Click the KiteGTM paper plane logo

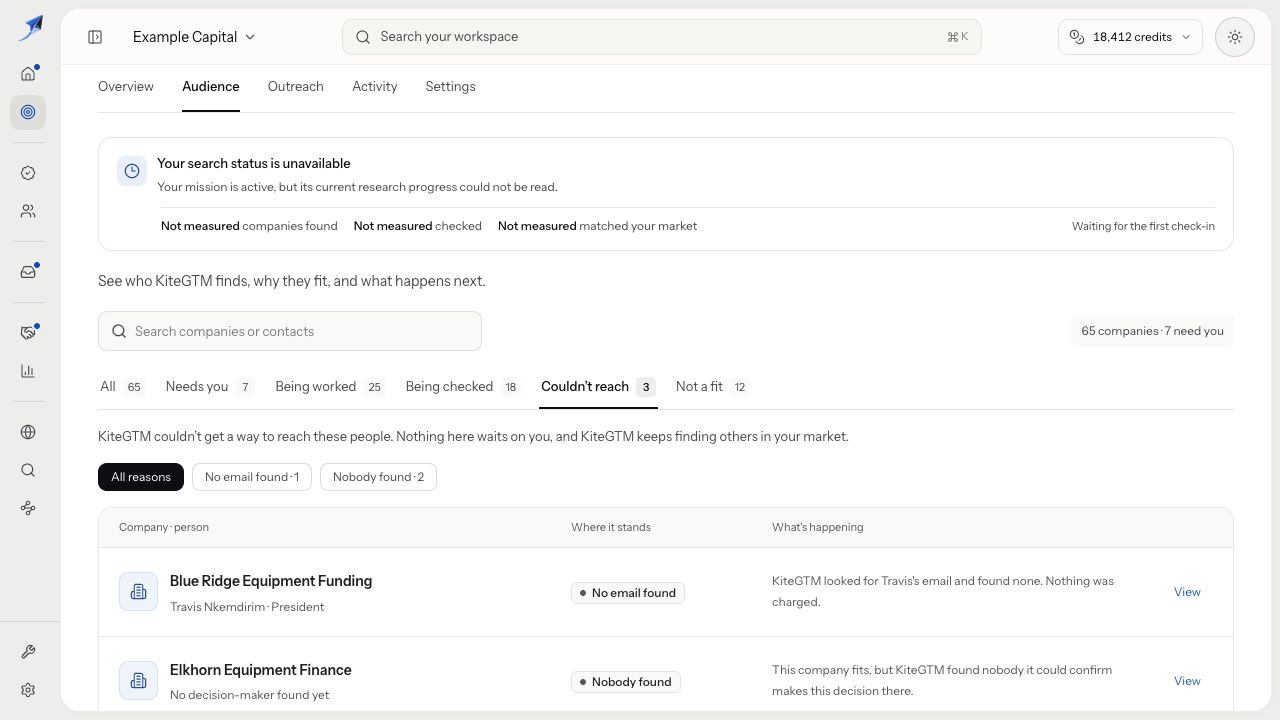(x=30, y=27)
